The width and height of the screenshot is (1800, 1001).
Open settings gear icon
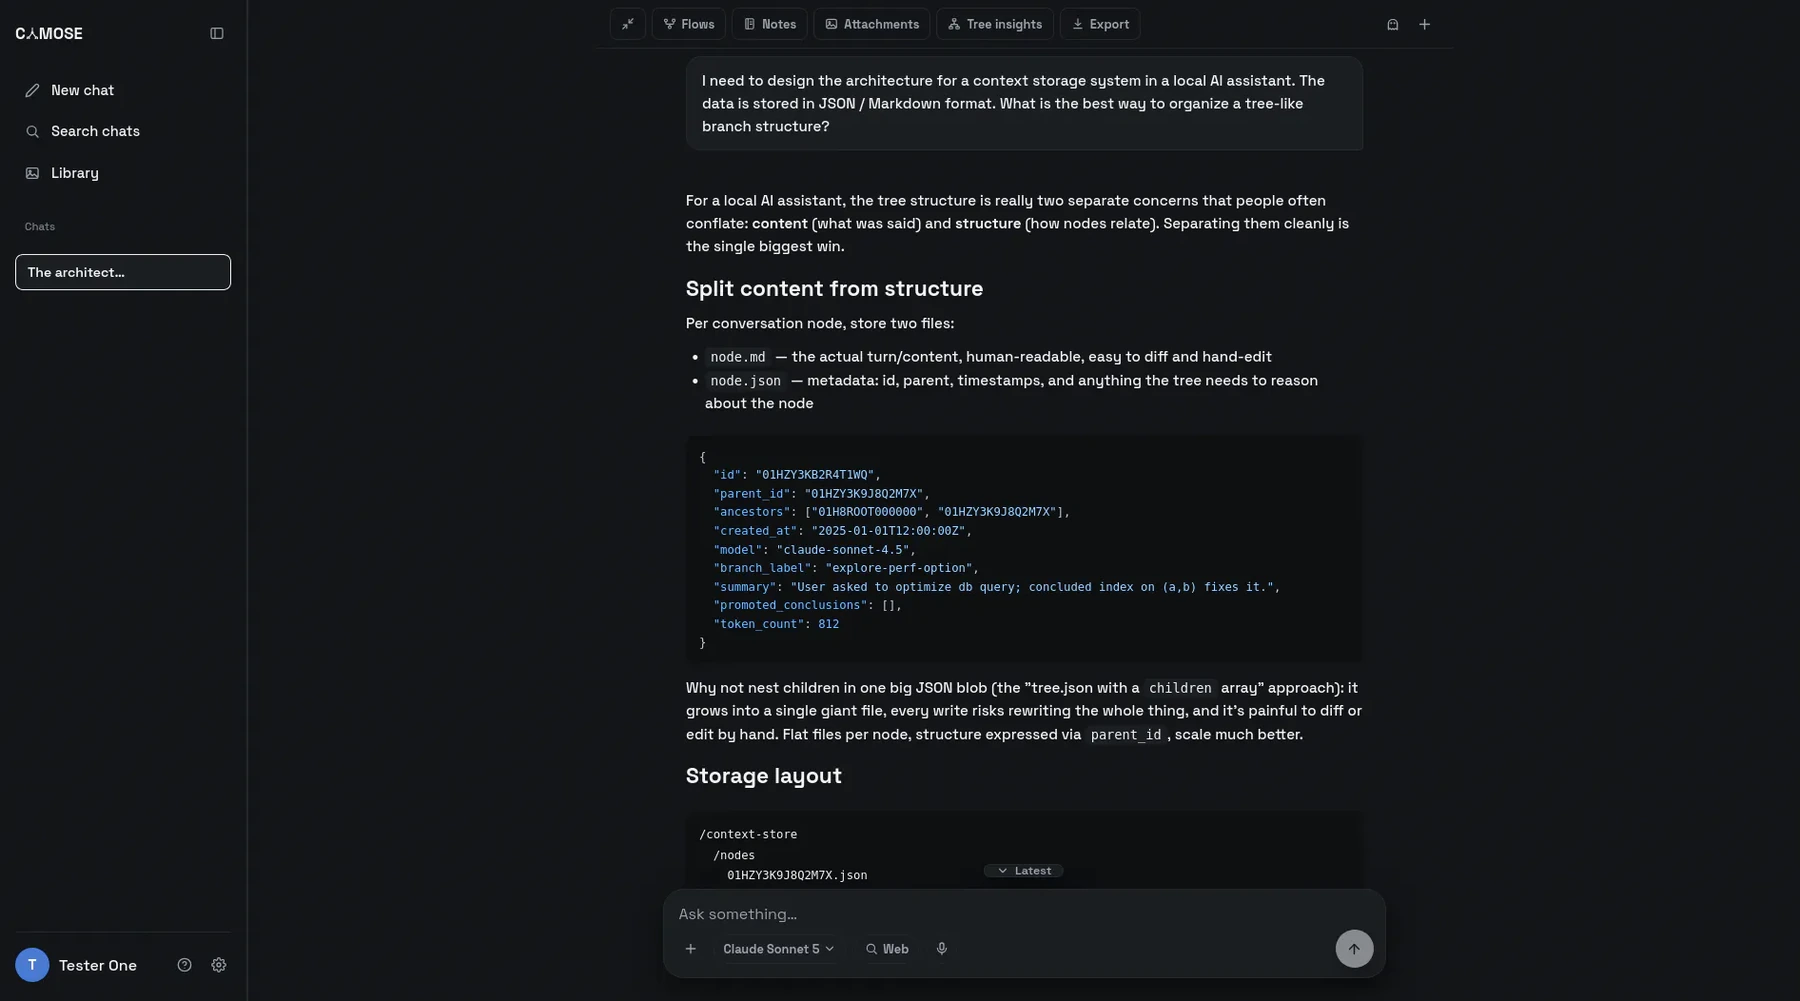coord(219,965)
